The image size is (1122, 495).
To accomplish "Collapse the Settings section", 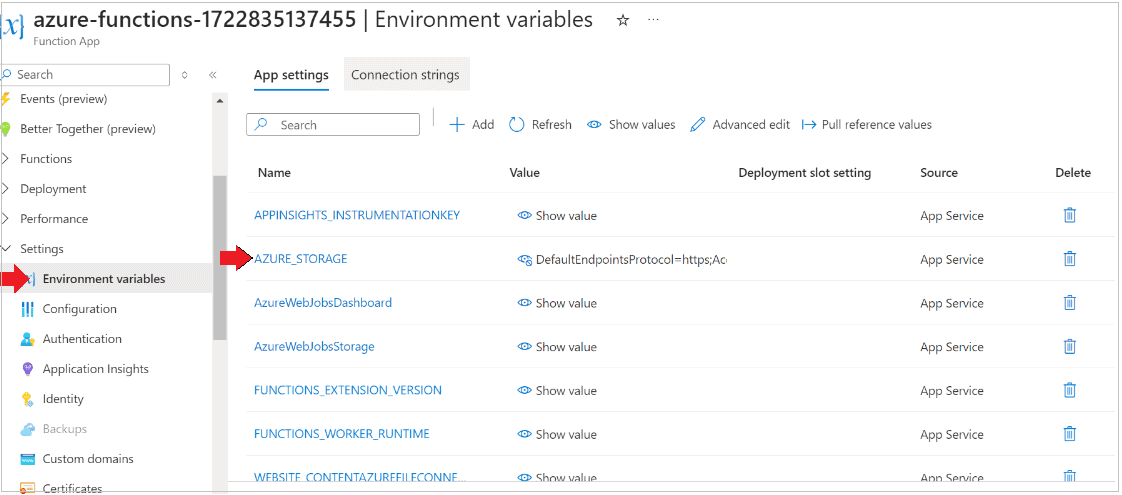I will [x=6, y=249].
